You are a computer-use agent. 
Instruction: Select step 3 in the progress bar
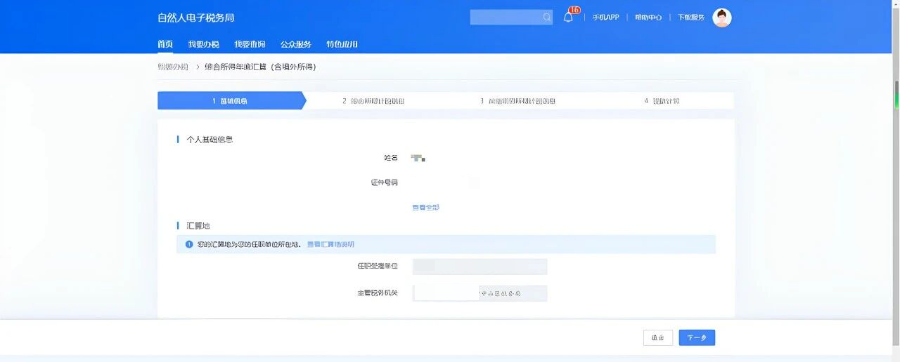click(518, 101)
